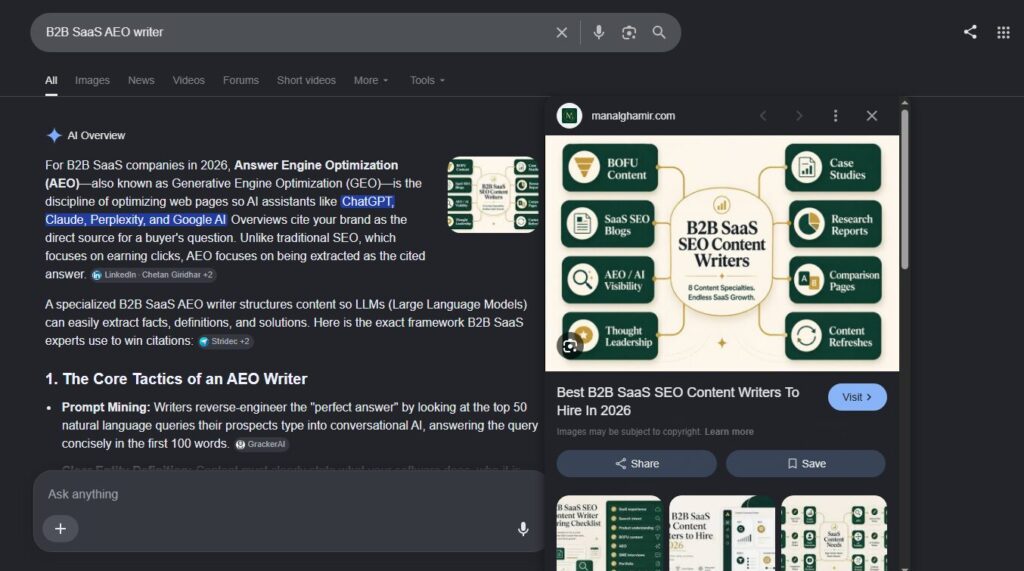Click the Visit button
1024x571 pixels.
[x=857, y=397]
